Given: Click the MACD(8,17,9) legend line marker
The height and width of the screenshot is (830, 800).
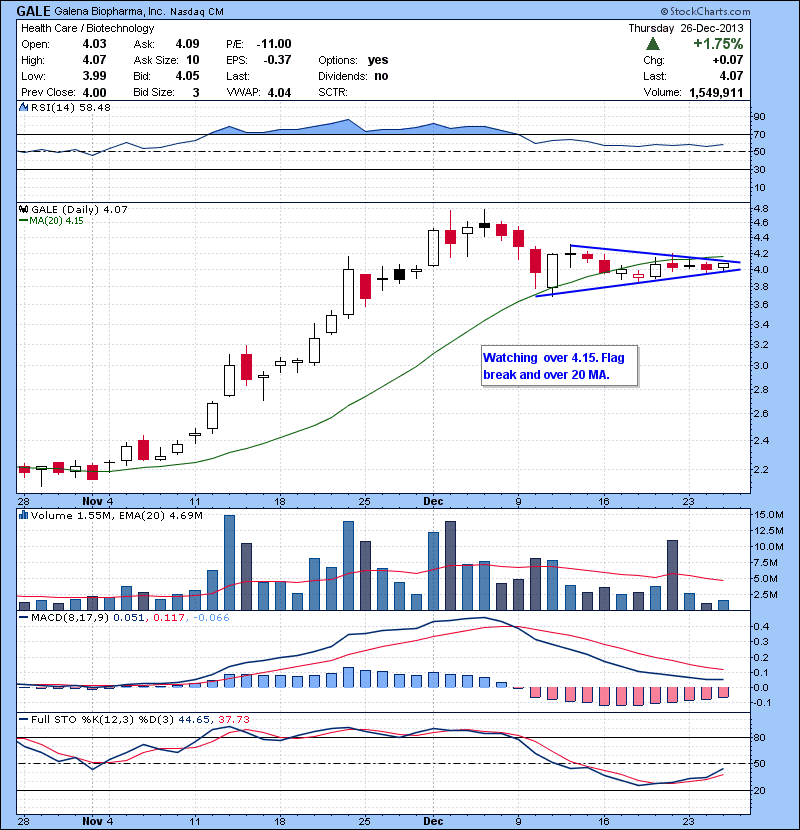Looking at the screenshot, I should pos(23,618).
